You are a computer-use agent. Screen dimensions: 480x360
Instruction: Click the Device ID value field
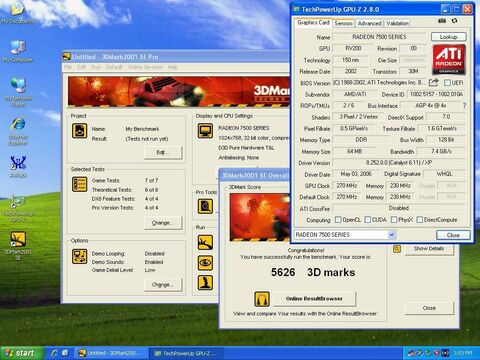click(x=436, y=94)
